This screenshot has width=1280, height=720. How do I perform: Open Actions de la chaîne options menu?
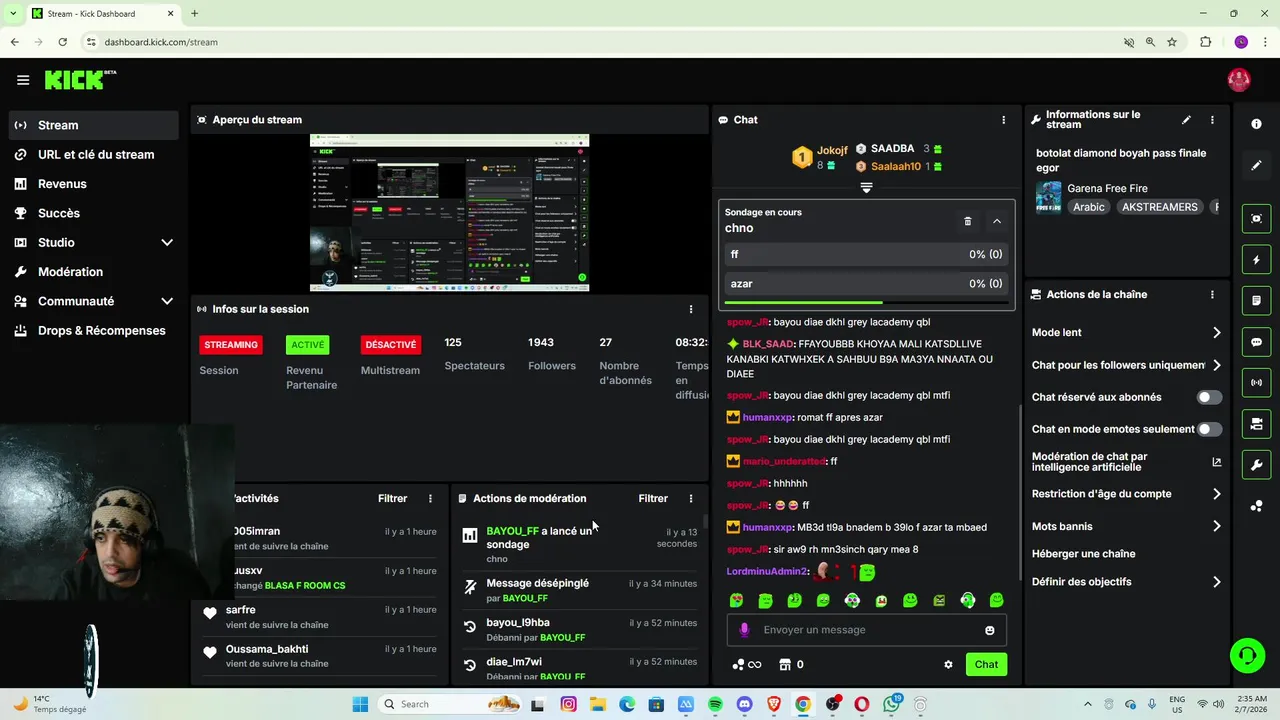[1212, 295]
